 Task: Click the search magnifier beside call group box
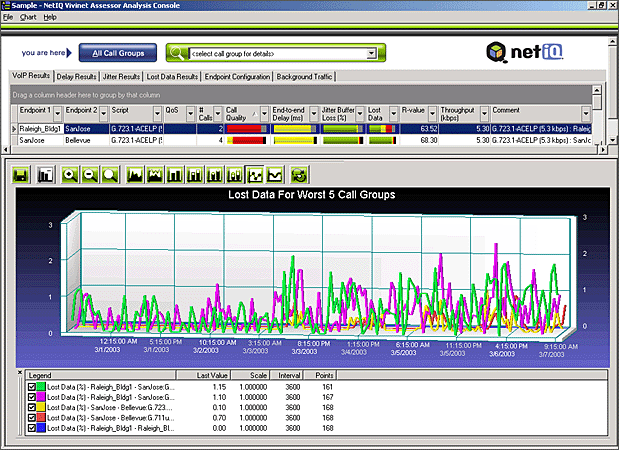click(177, 53)
